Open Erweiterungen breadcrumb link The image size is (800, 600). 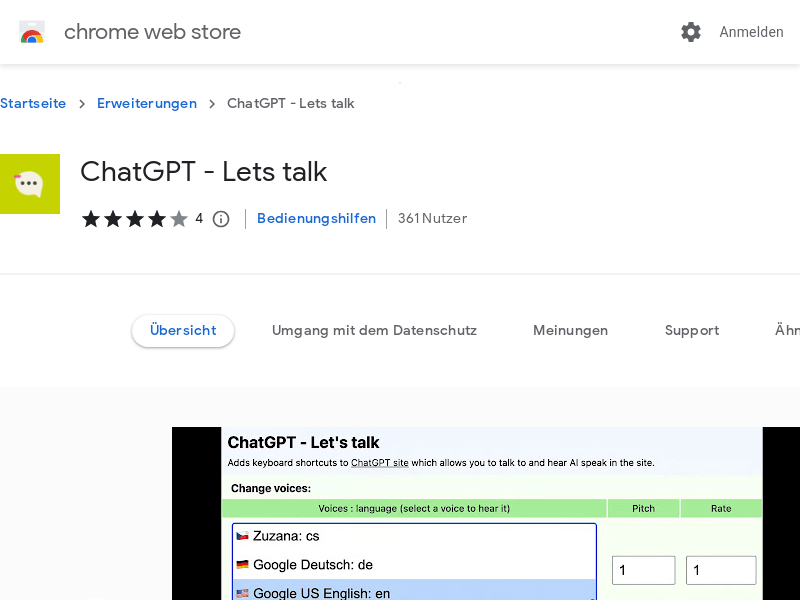click(147, 104)
